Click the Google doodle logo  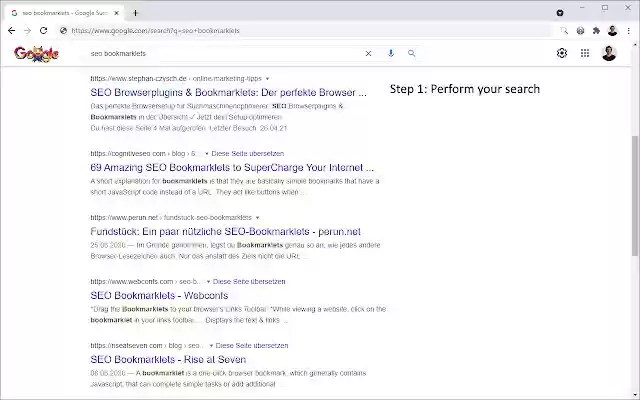(x=36, y=53)
